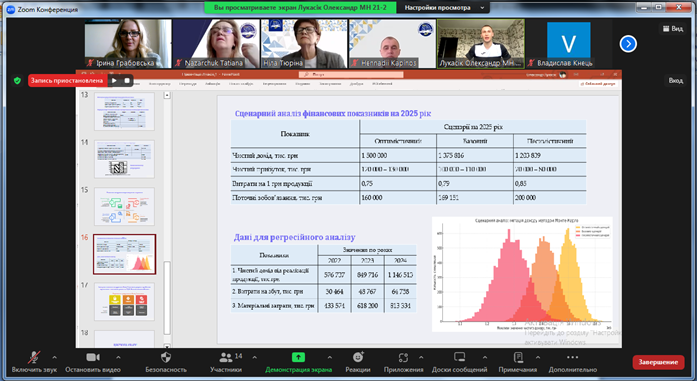Screen dimensions: 698x382
Task: Click the green encryption shield icon
Action: point(17,81)
